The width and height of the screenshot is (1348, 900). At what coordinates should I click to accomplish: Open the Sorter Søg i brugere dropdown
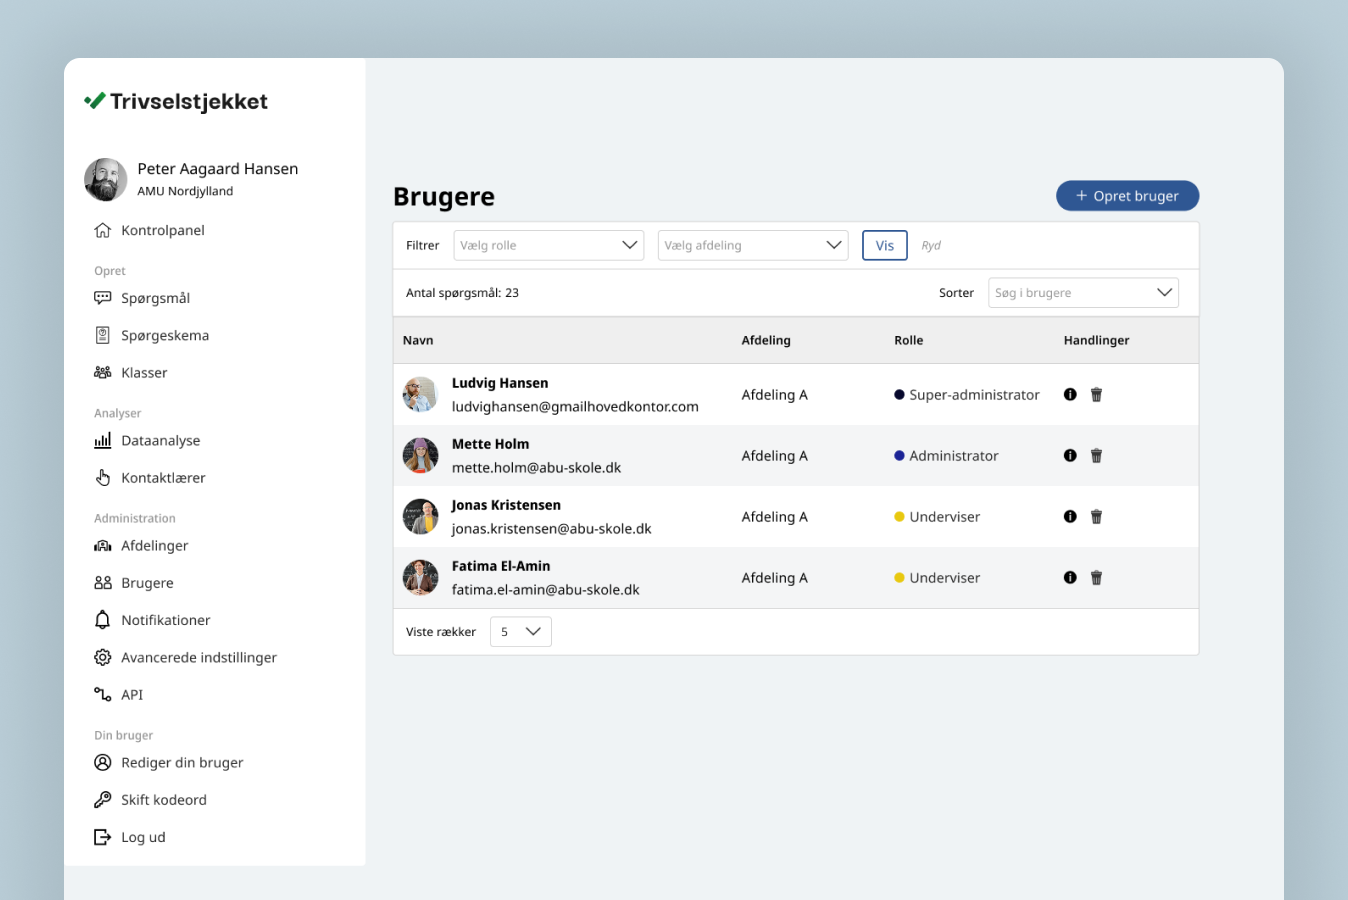point(1083,293)
